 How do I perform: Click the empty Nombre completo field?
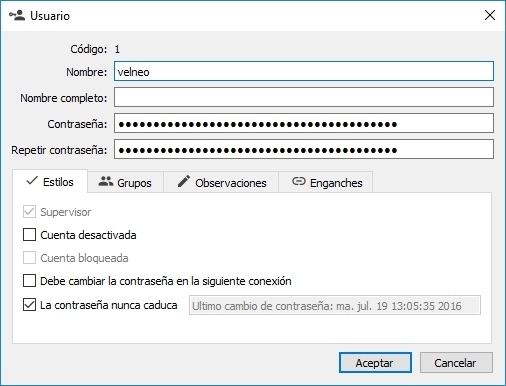tap(304, 97)
